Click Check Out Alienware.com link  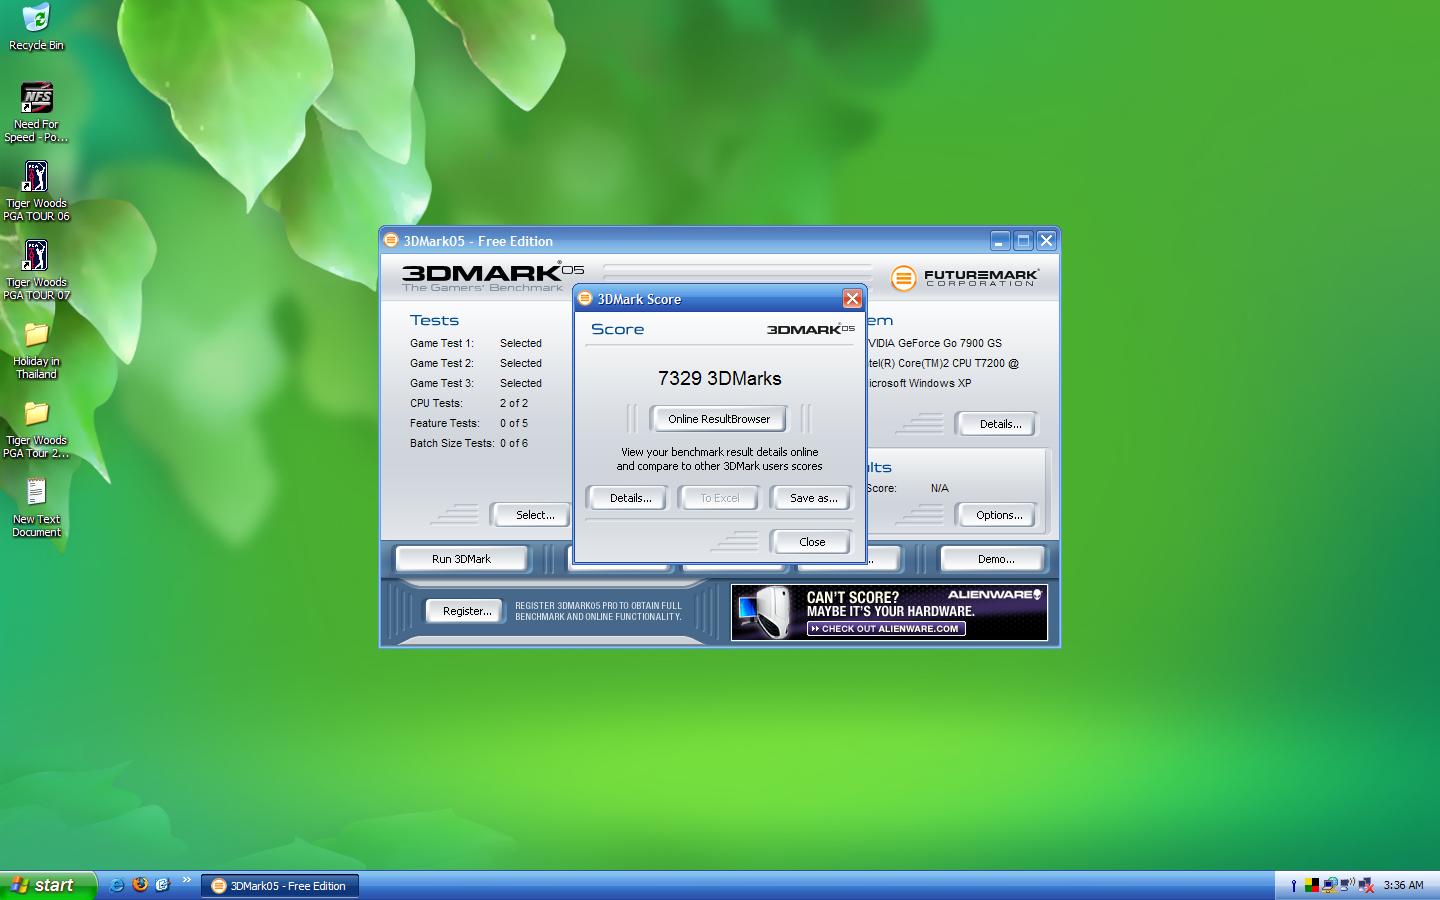coord(886,628)
